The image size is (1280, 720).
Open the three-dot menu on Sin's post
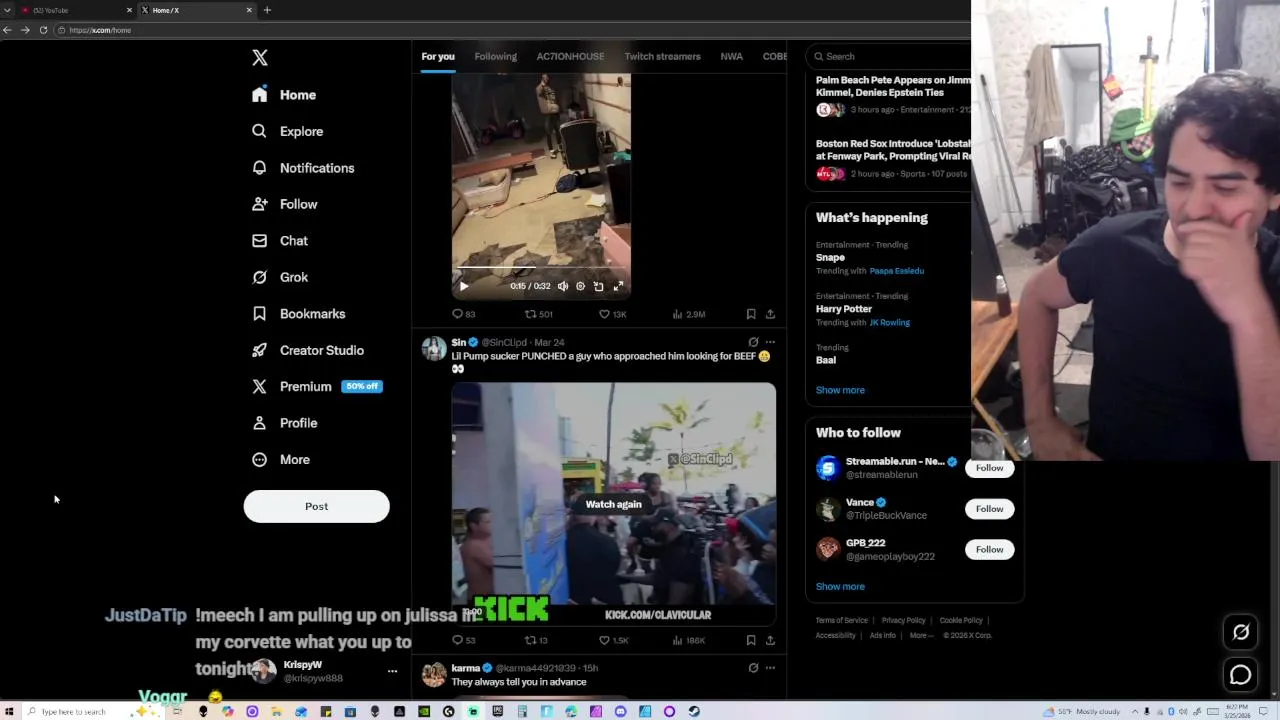point(770,342)
